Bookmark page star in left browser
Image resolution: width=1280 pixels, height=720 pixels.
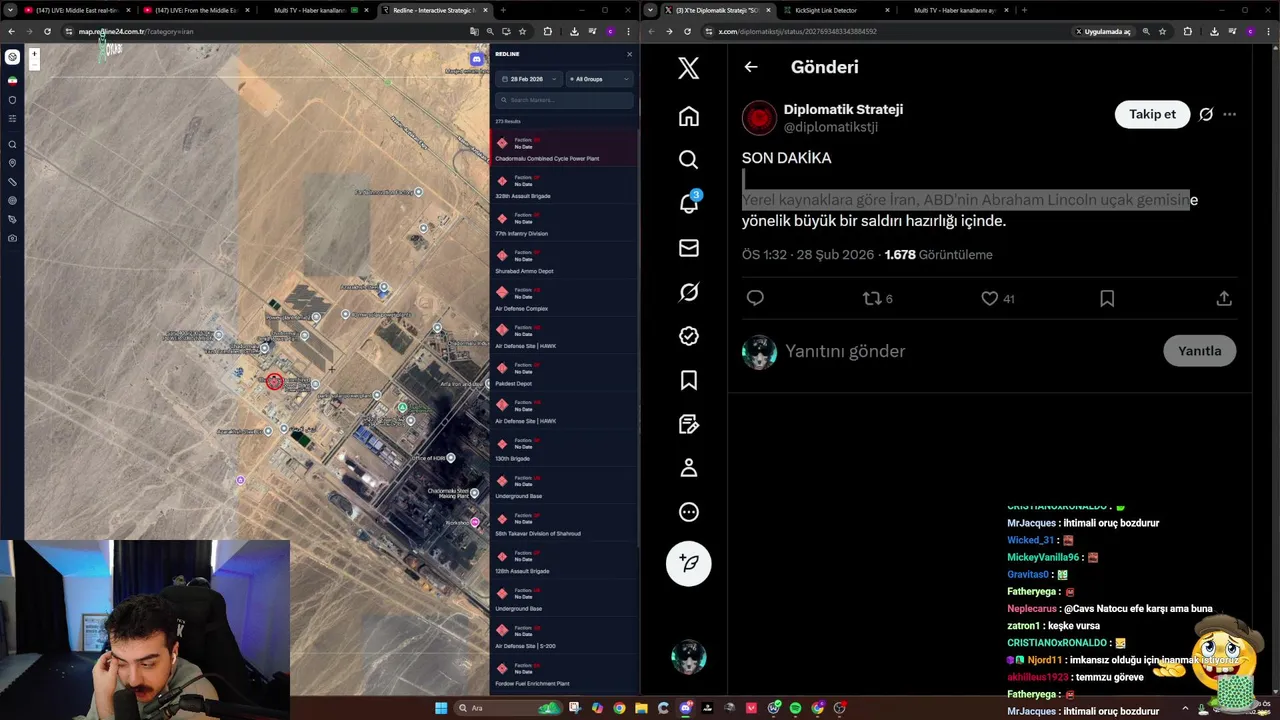[x=522, y=31]
